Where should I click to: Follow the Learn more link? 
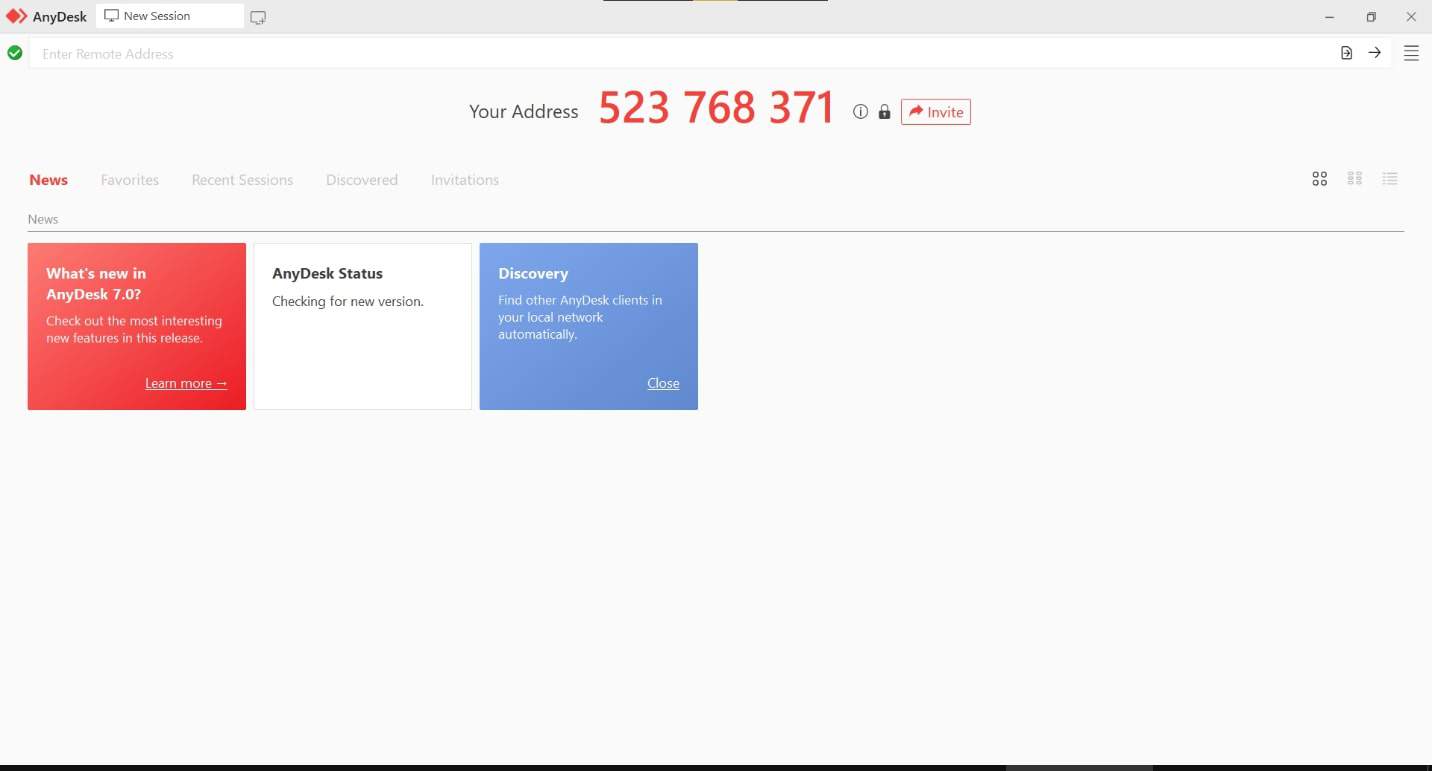186,383
